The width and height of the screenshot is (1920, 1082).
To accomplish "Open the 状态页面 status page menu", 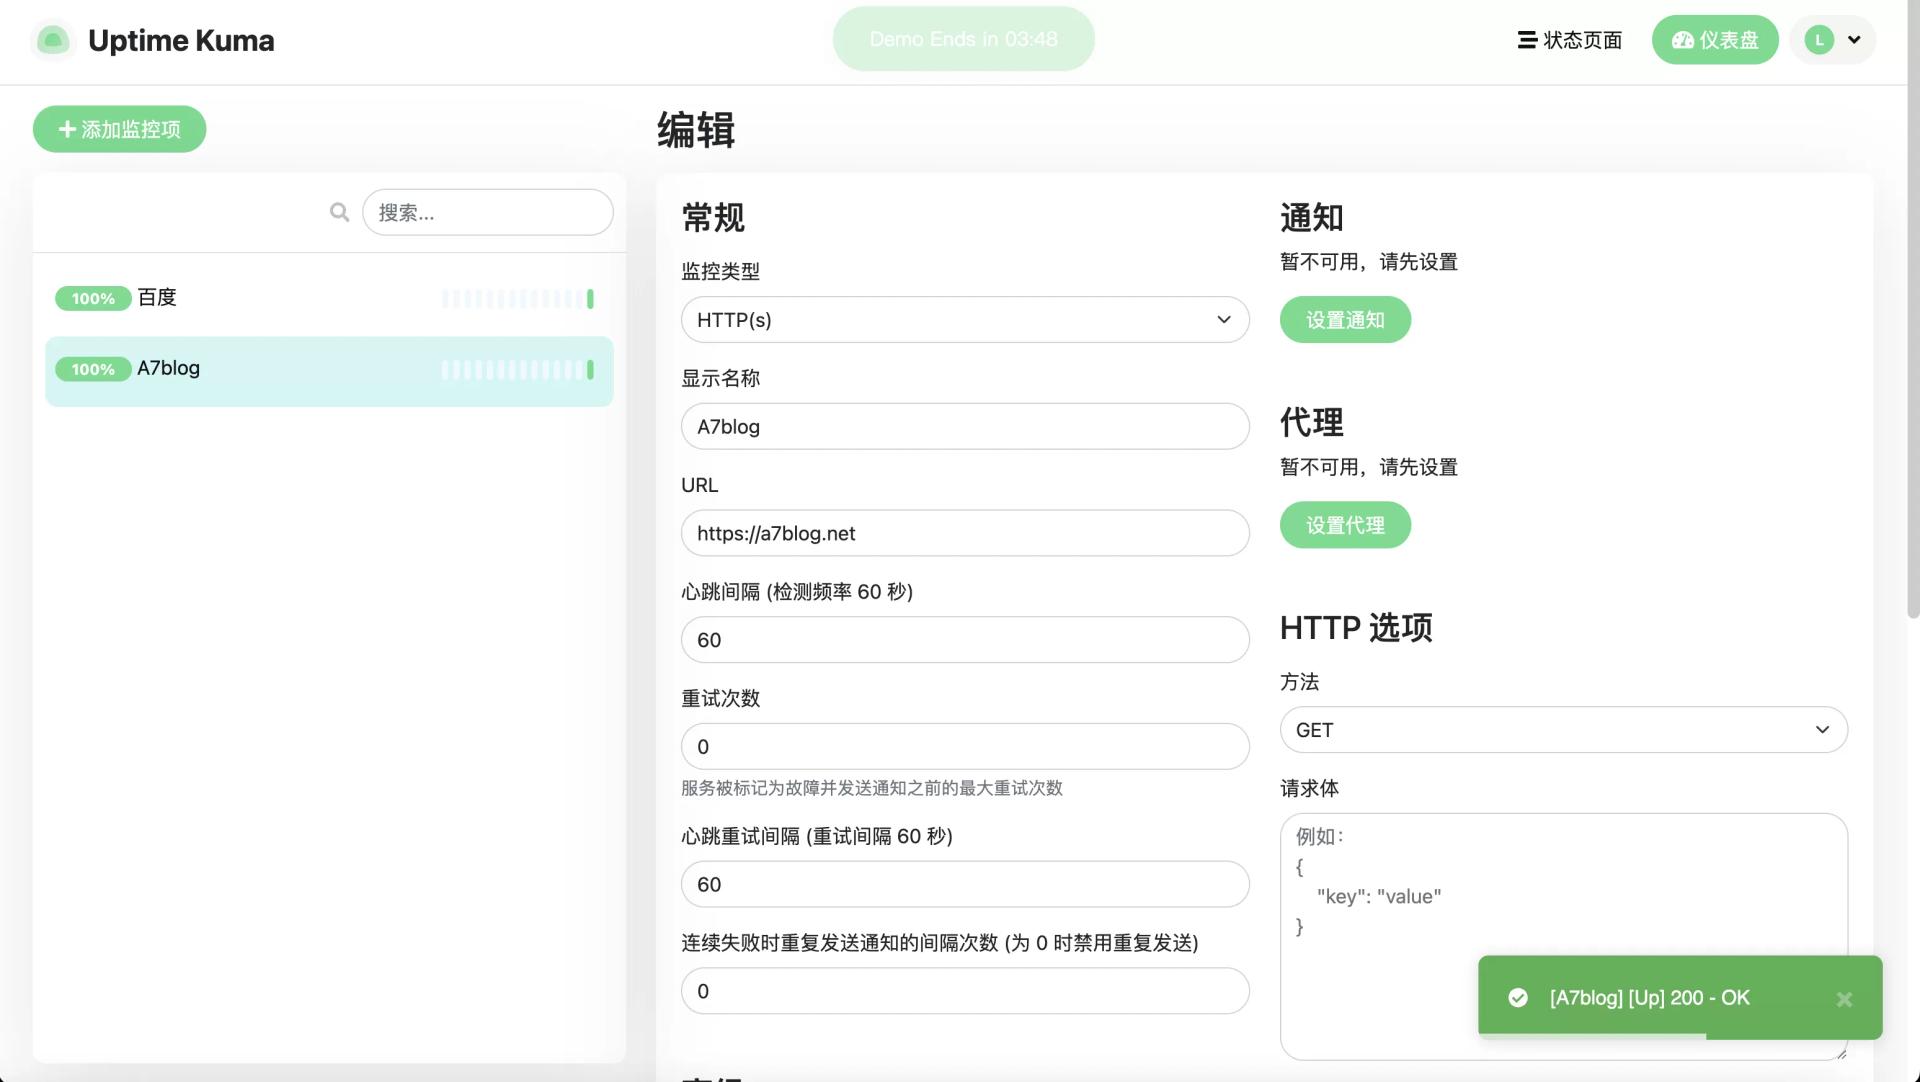I will click(x=1570, y=40).
